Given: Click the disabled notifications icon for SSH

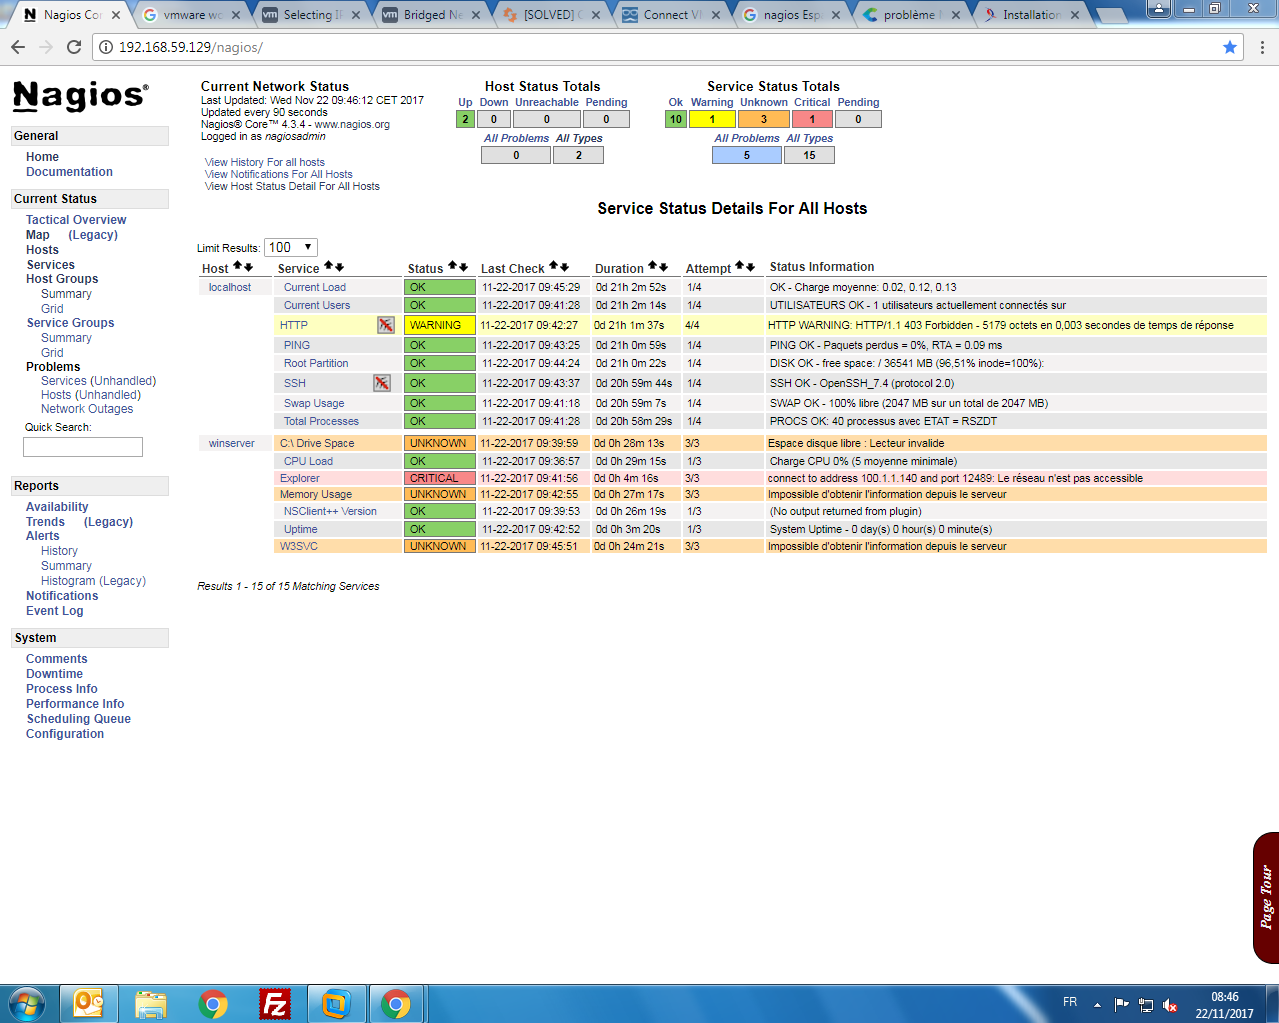Looking at the screenshot, I should pos(381,383).
